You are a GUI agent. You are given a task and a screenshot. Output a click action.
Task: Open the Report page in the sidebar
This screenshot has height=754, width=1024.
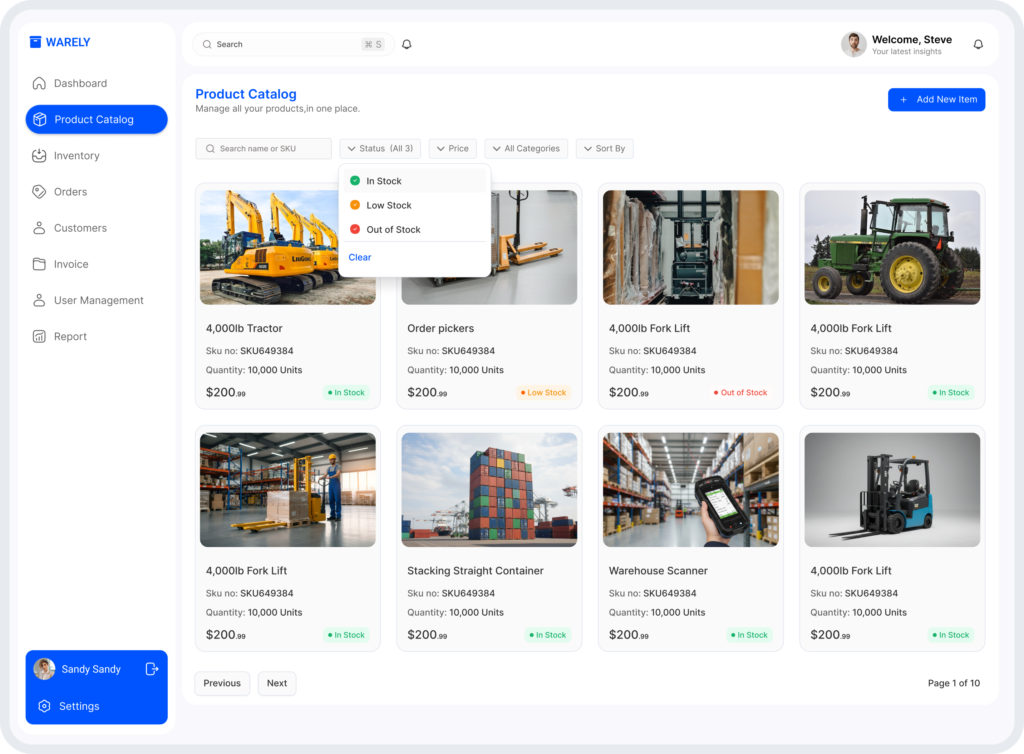coord(70,337)
